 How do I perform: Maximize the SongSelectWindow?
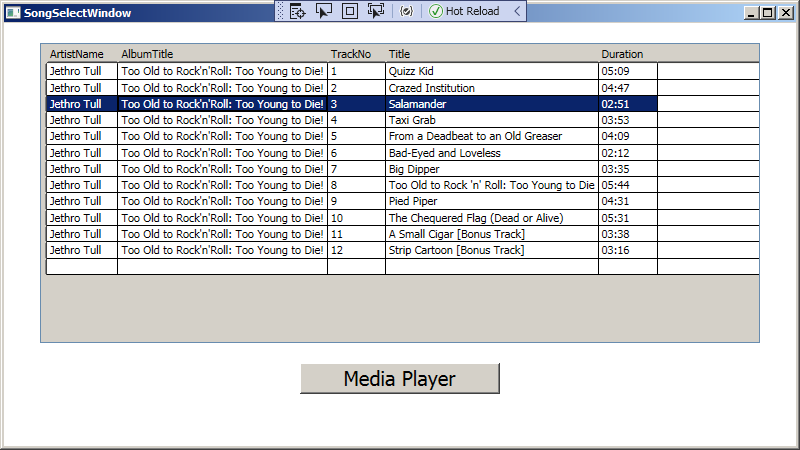click(x=767, y=13)
